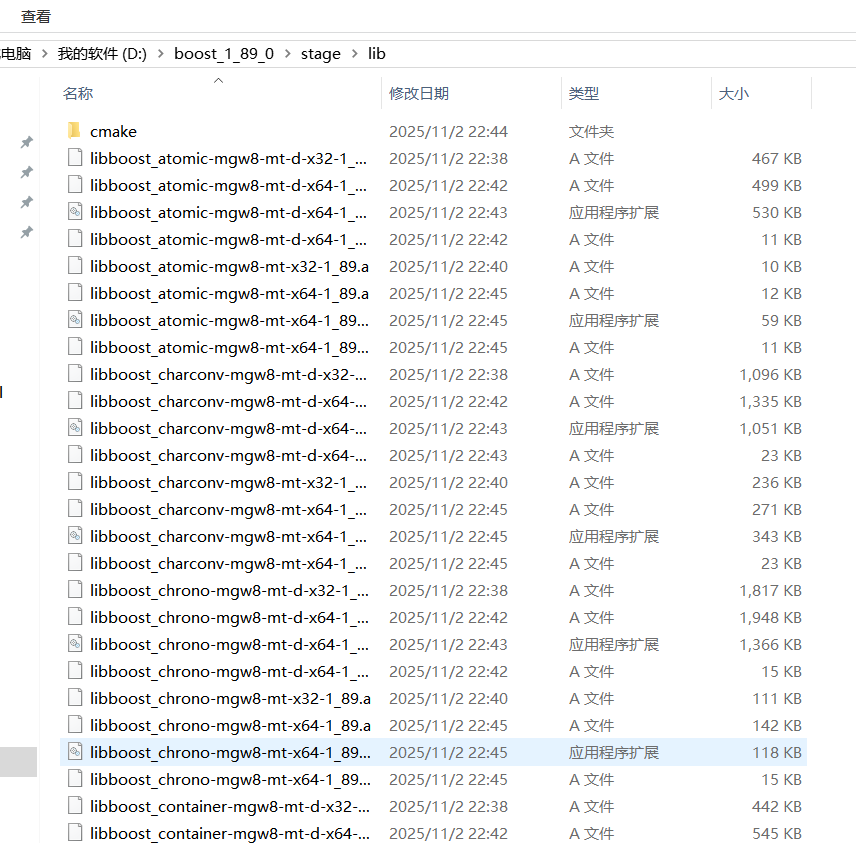Screen dimensions: 856x843
Task: Click the 应用程序扩展 type in the 118 KB row
Action: click(x=614, y=753)
